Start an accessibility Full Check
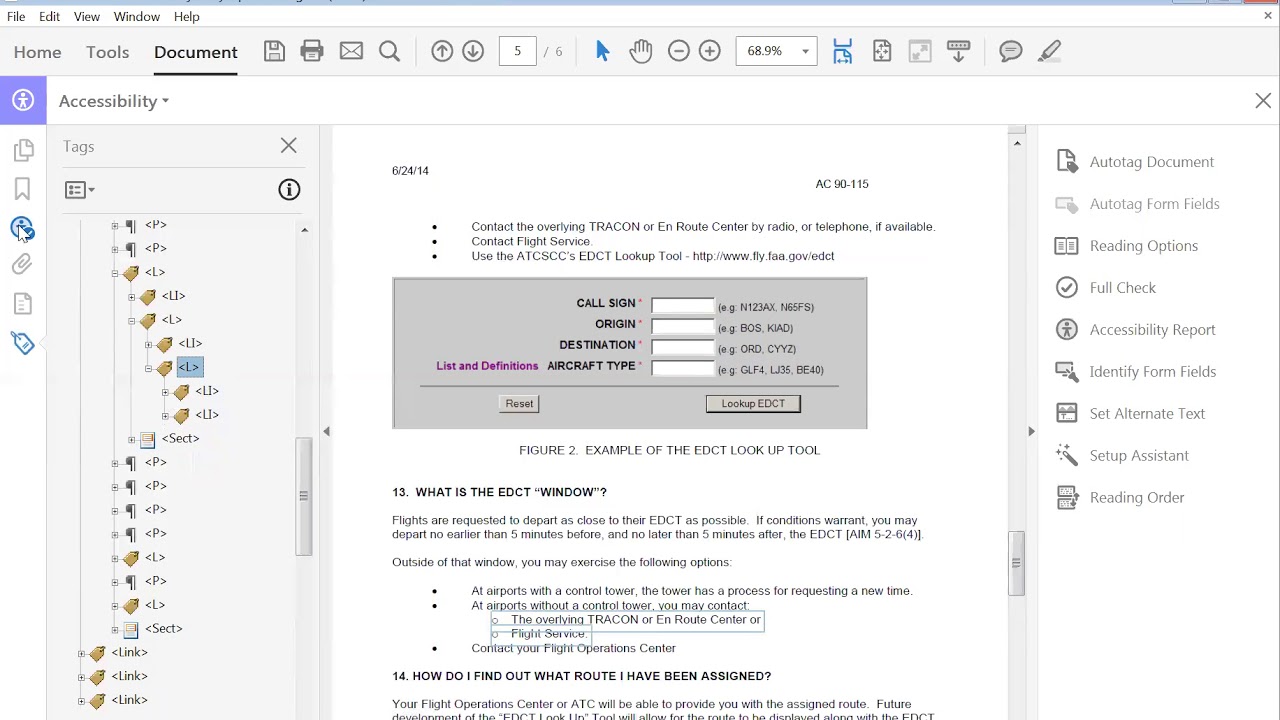 (x=1106, y=288)
